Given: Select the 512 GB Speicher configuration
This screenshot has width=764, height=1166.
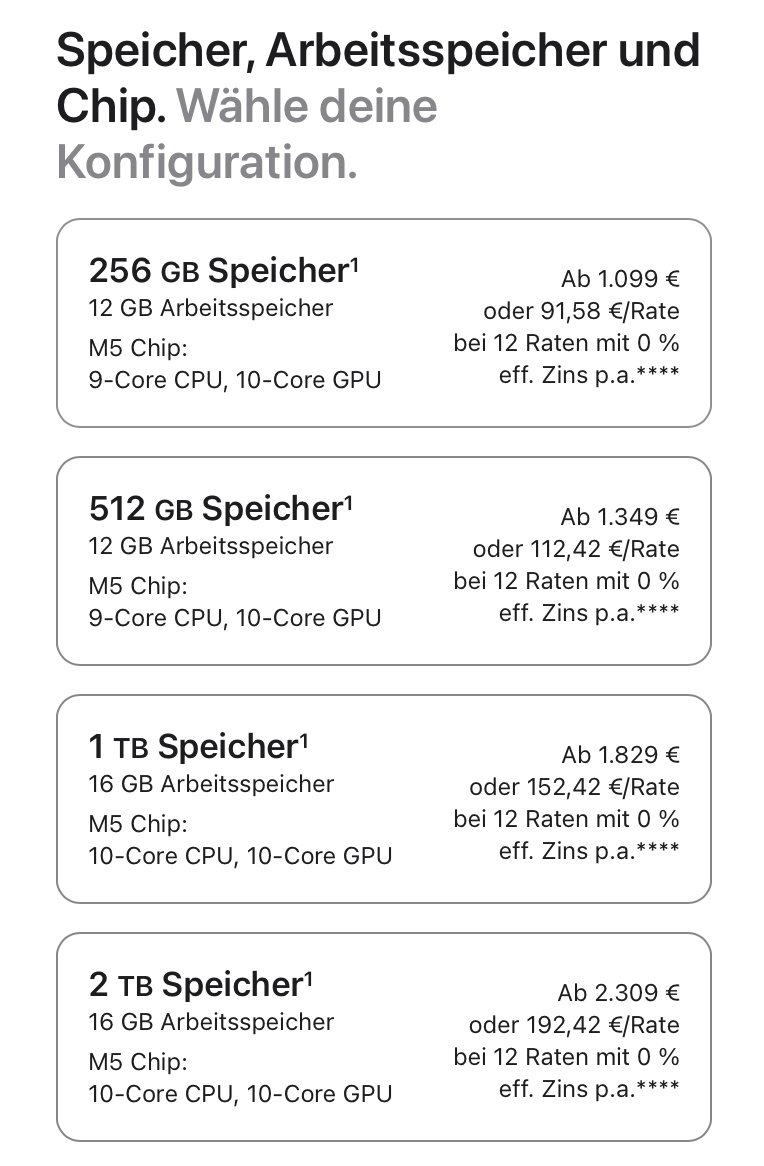Looking at the screenshot, I should tap(383, 561).
